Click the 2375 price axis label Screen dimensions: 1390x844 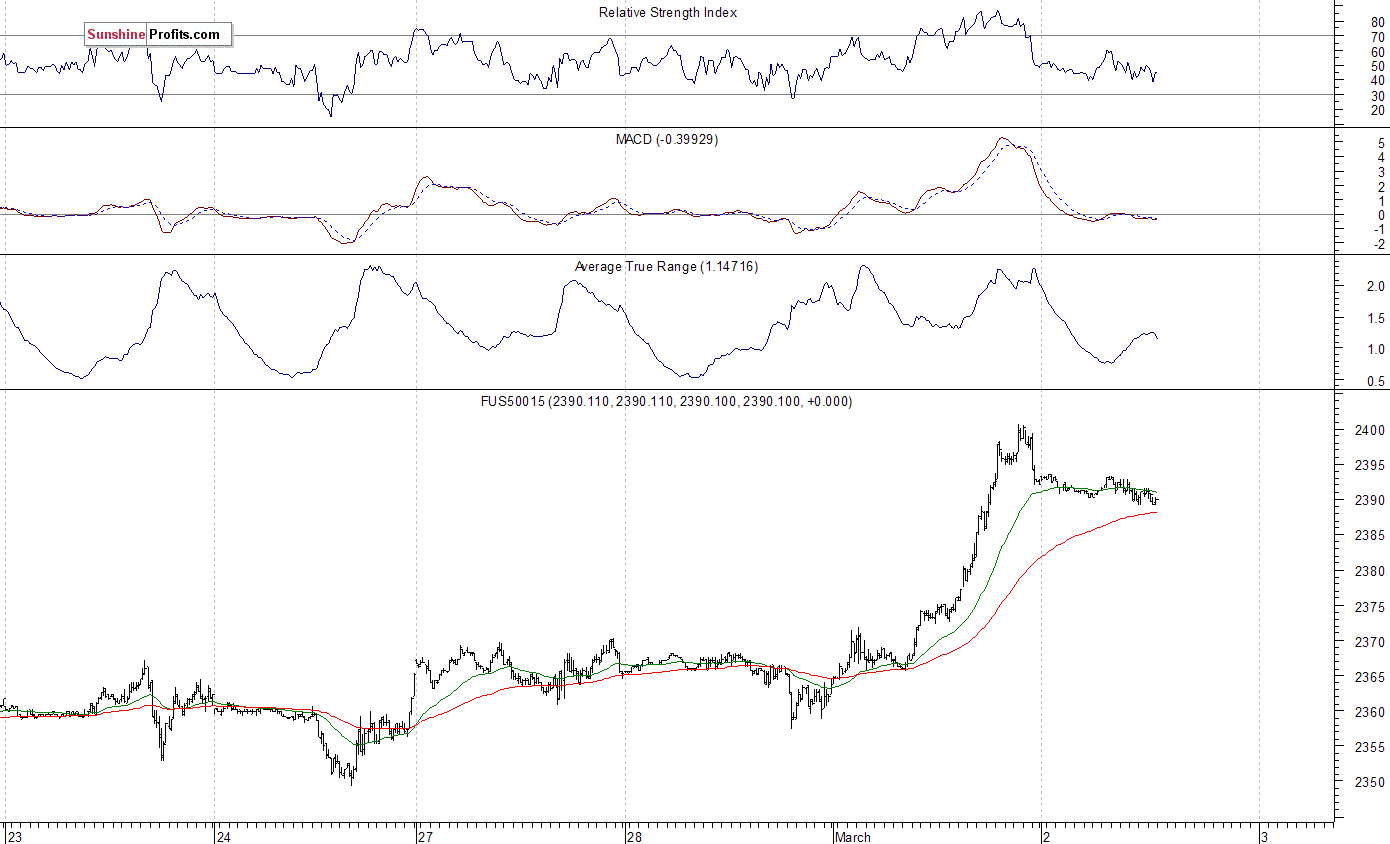pyautogui.click(x=1369, y=606)
